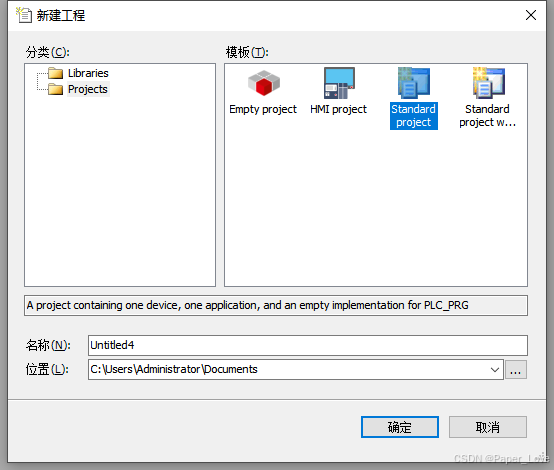Close the 新建工程 dialog window

(x=531, y=15)
